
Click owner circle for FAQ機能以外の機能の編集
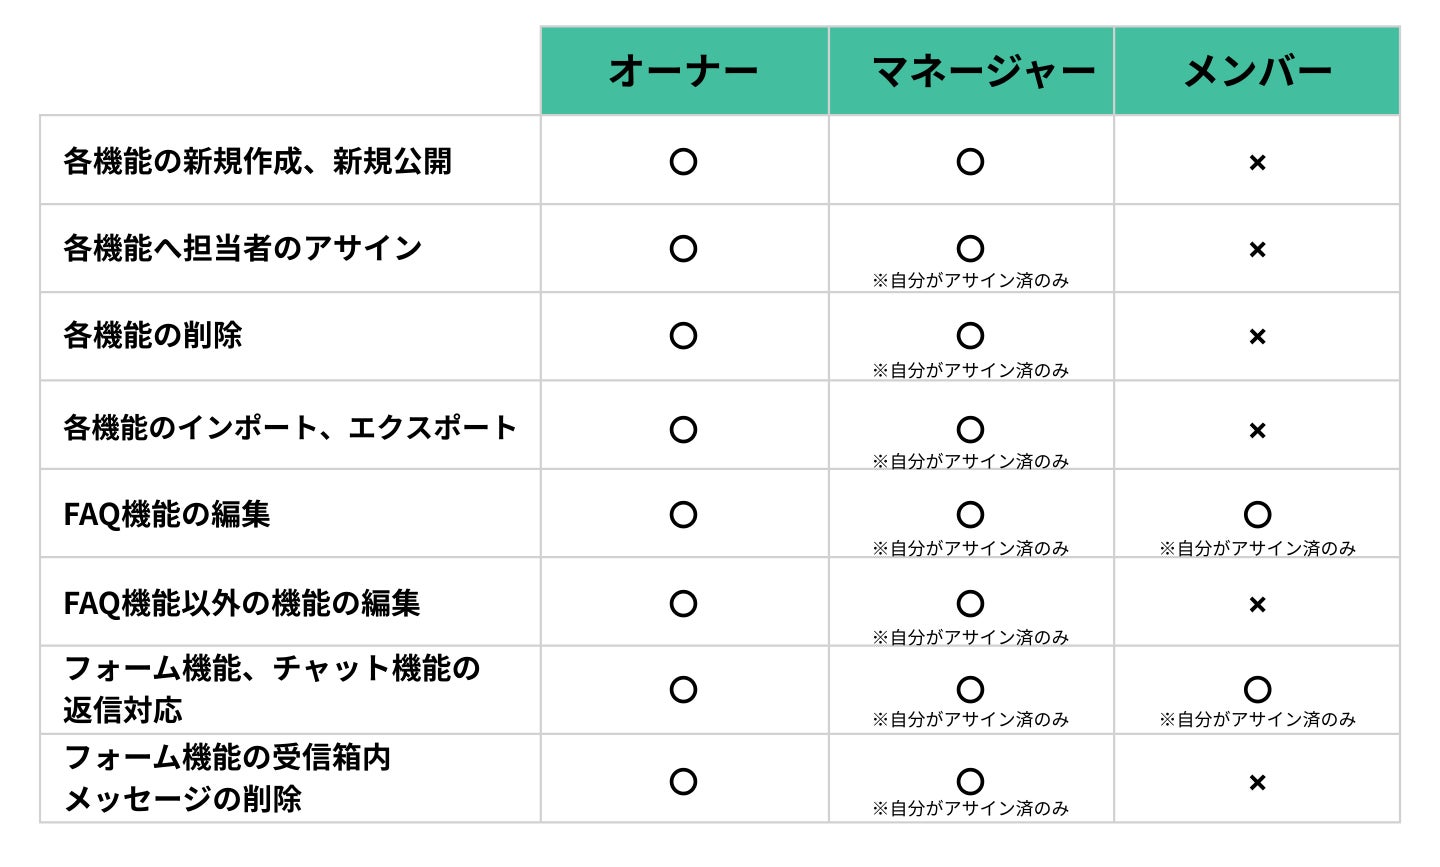(x=683, y=604)
